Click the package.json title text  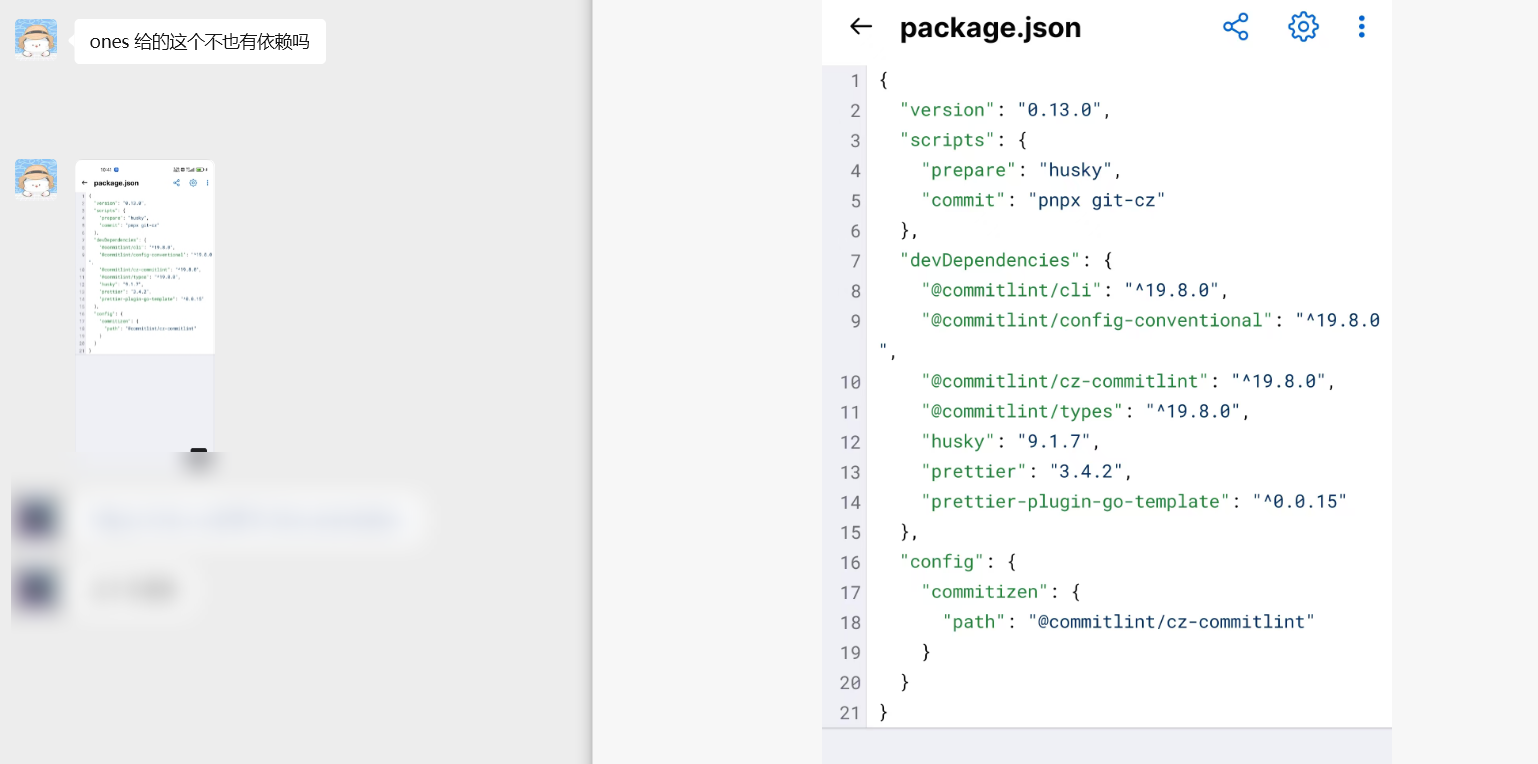pos(990,28)
